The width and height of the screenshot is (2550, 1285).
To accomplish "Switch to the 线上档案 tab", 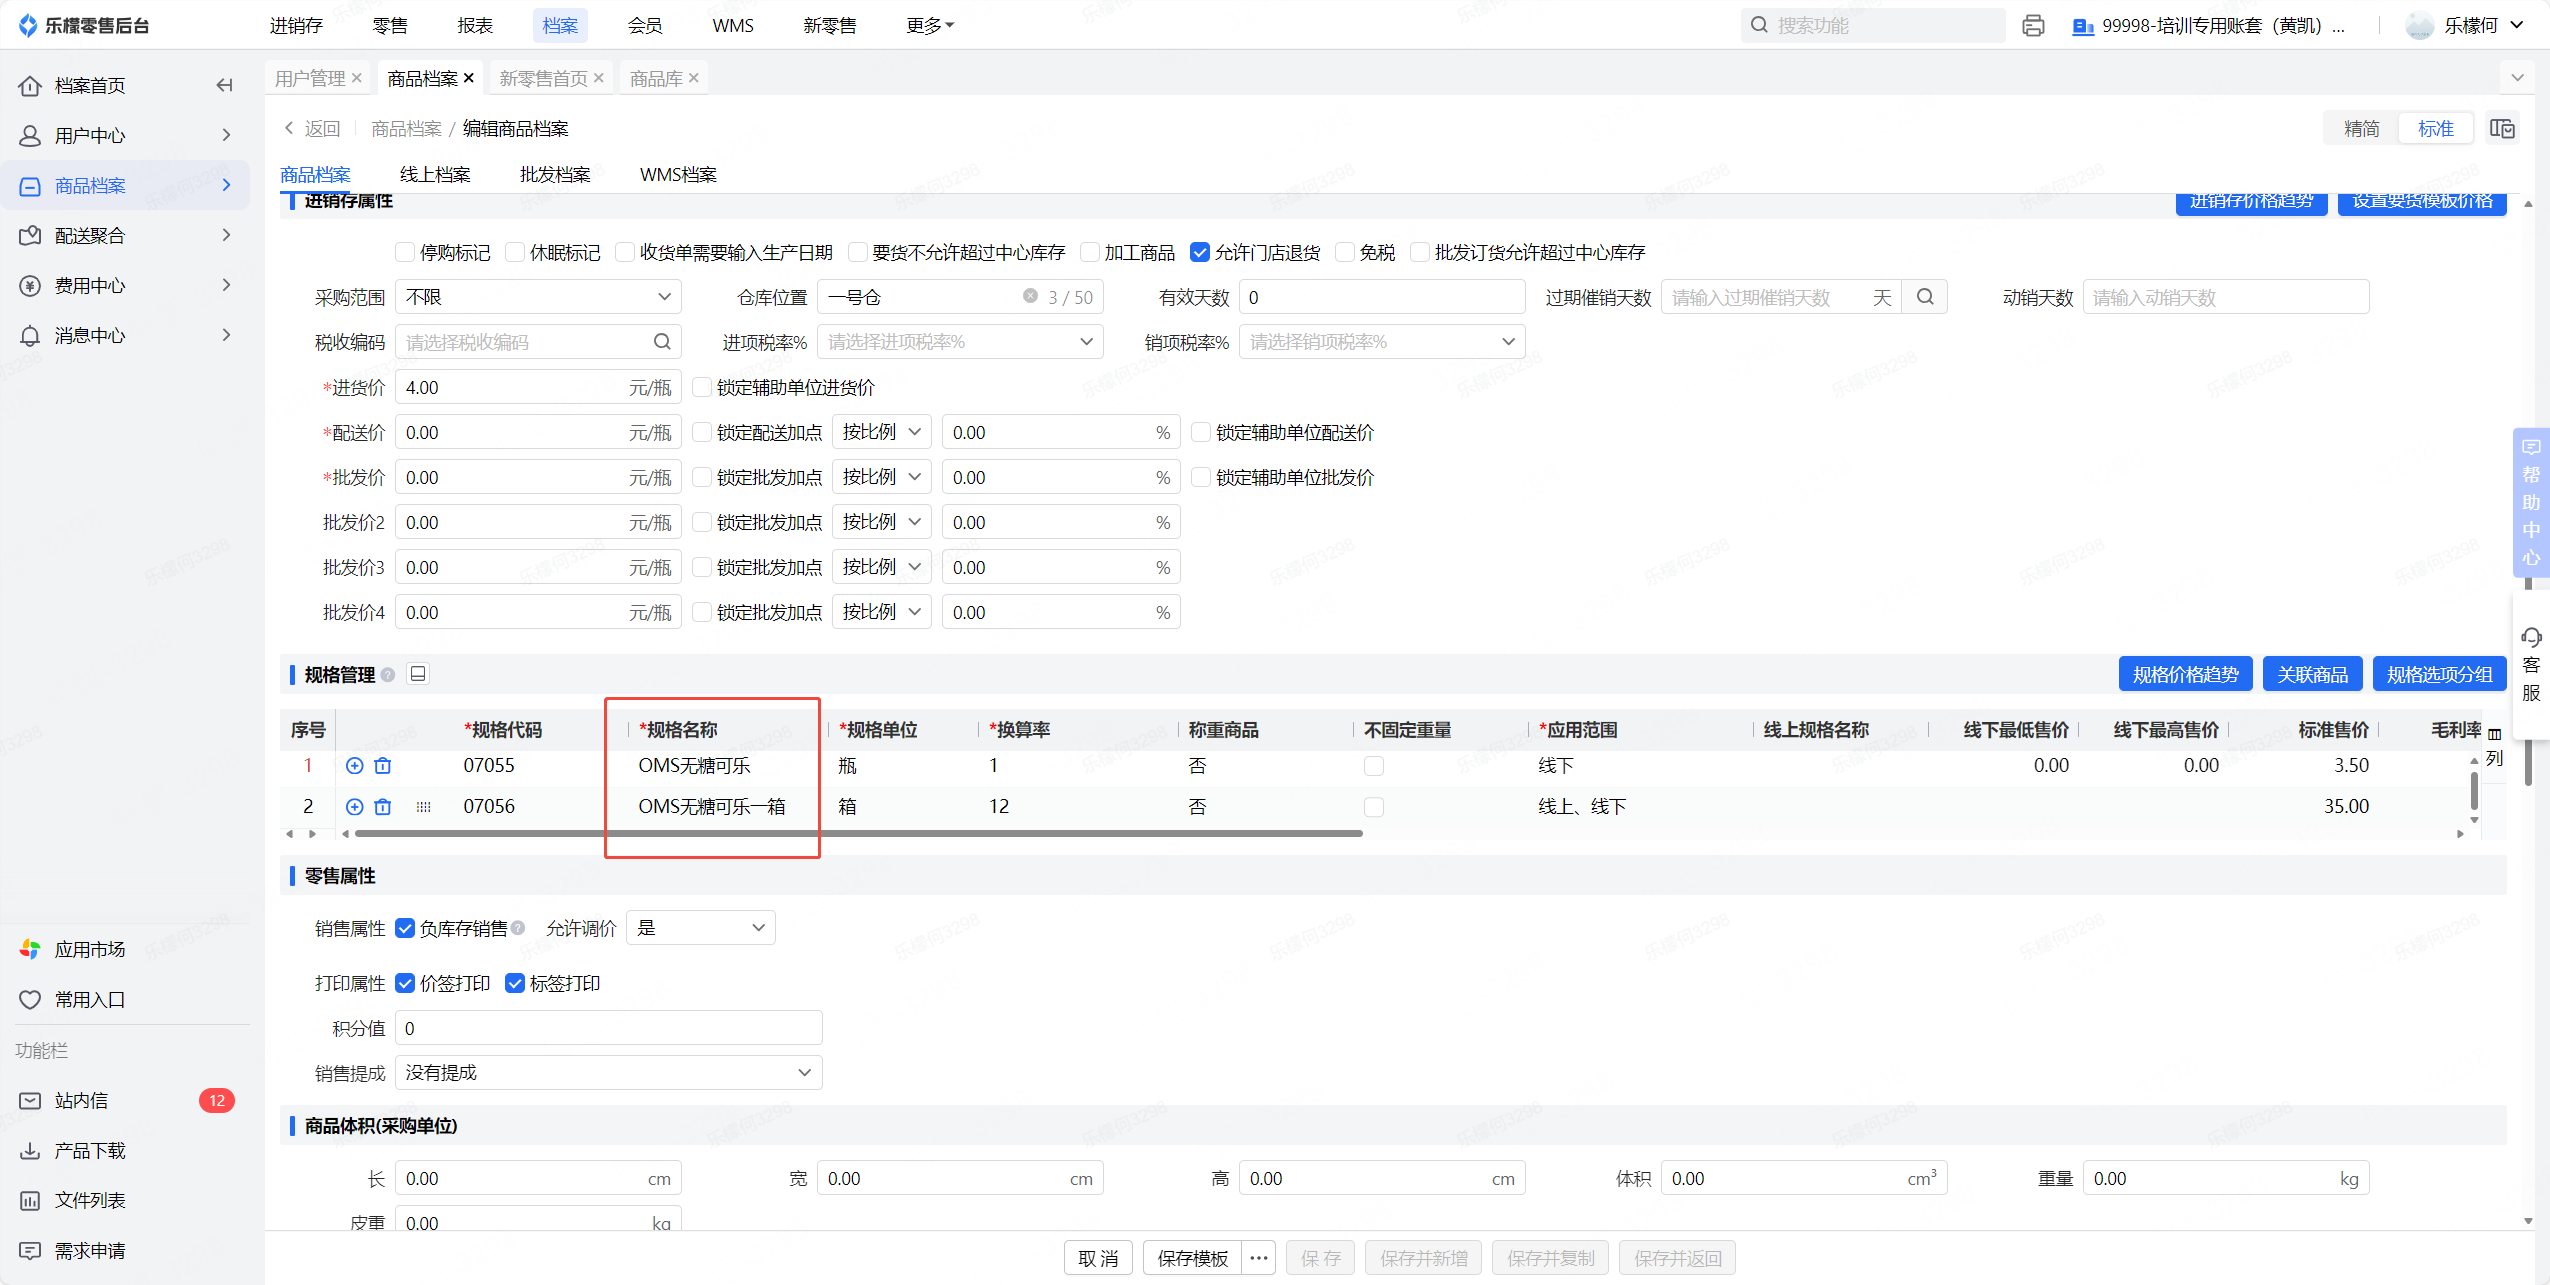I will tap(435, 175).
